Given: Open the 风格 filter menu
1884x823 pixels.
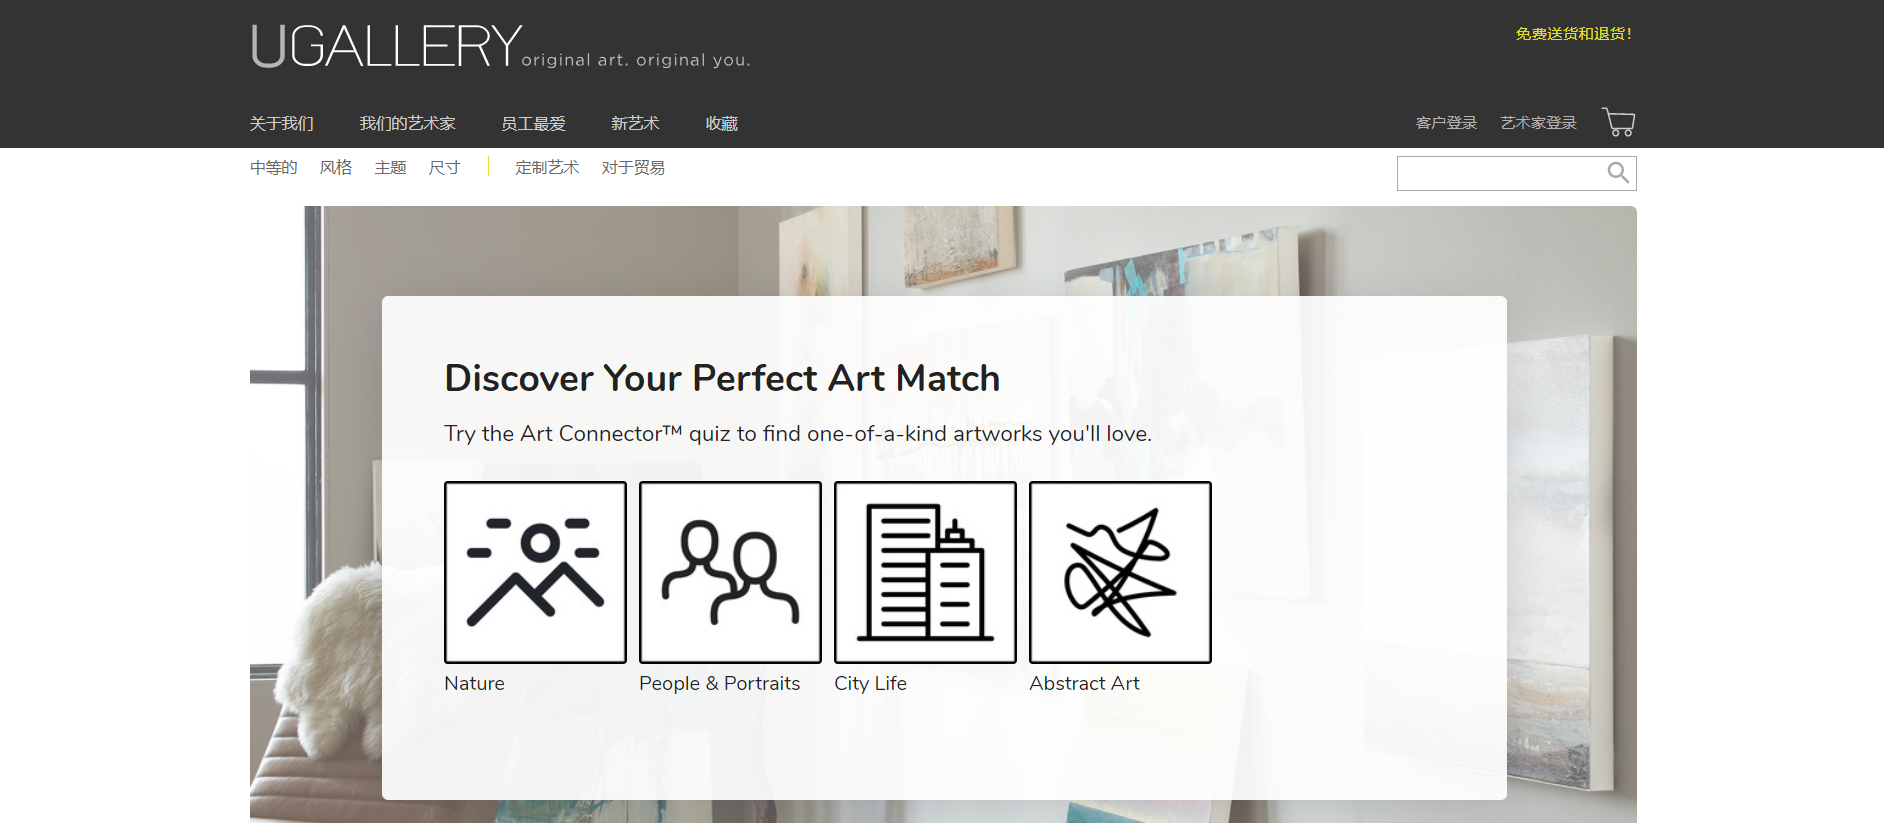Looking at the screenshot, I should click(336, 167).
